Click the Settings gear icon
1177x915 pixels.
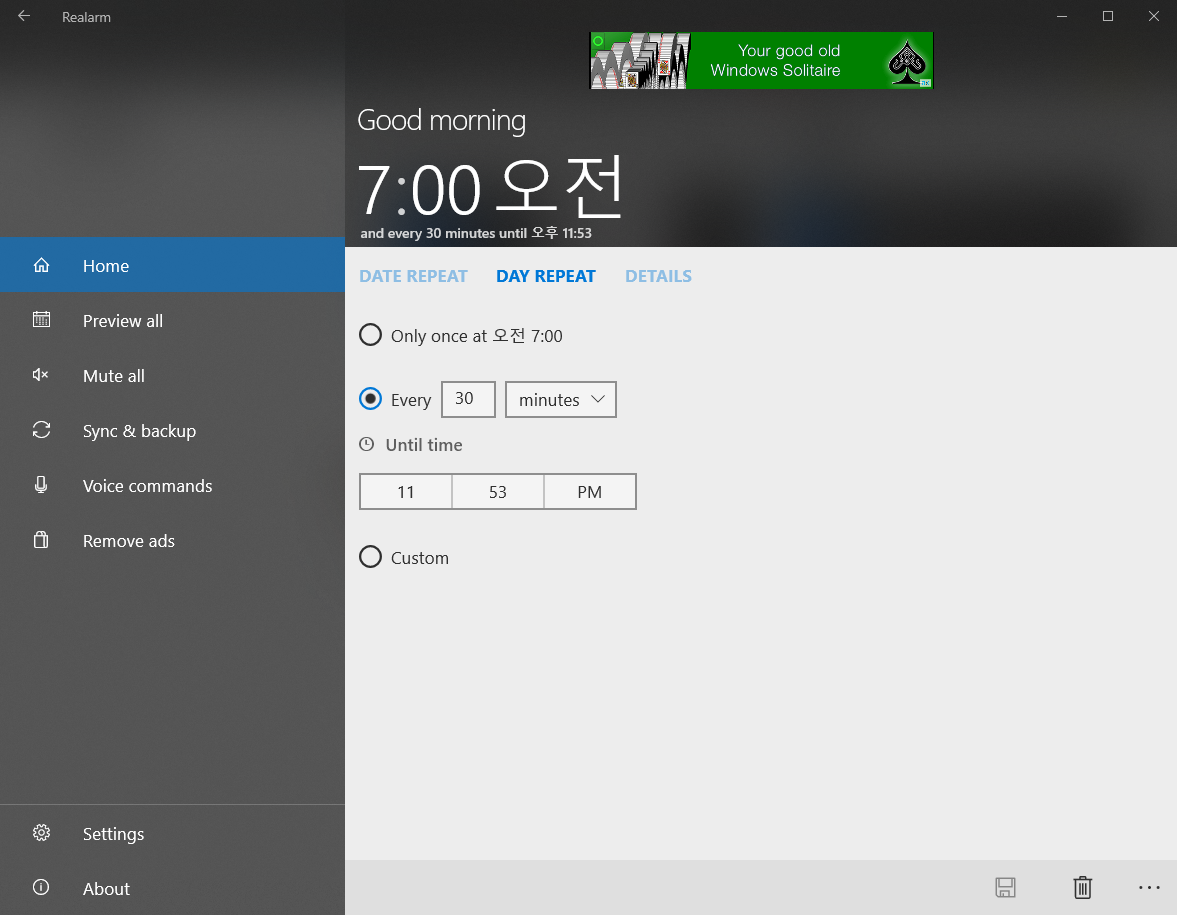(x=41, y=832)
